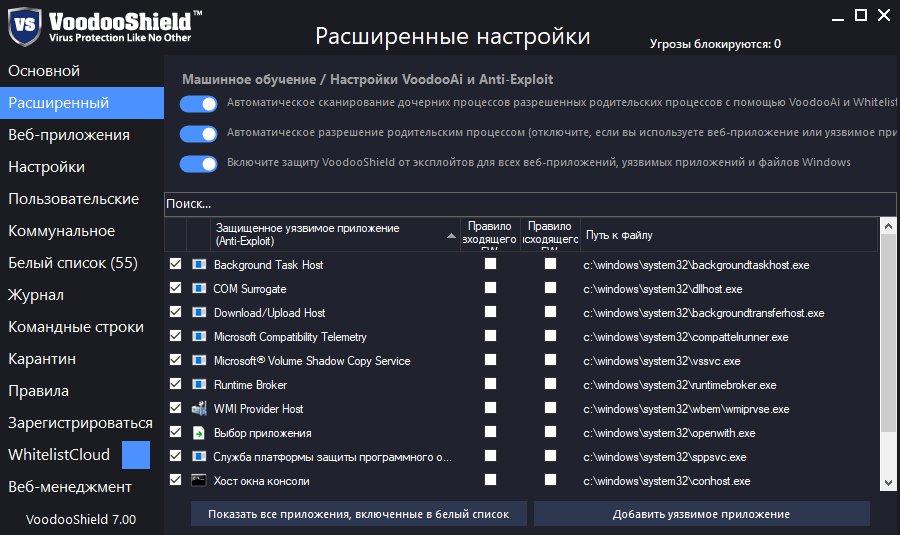Screen dimensions: 900x535
Task: Open Пользовательские section
Action: coord(82,199)
